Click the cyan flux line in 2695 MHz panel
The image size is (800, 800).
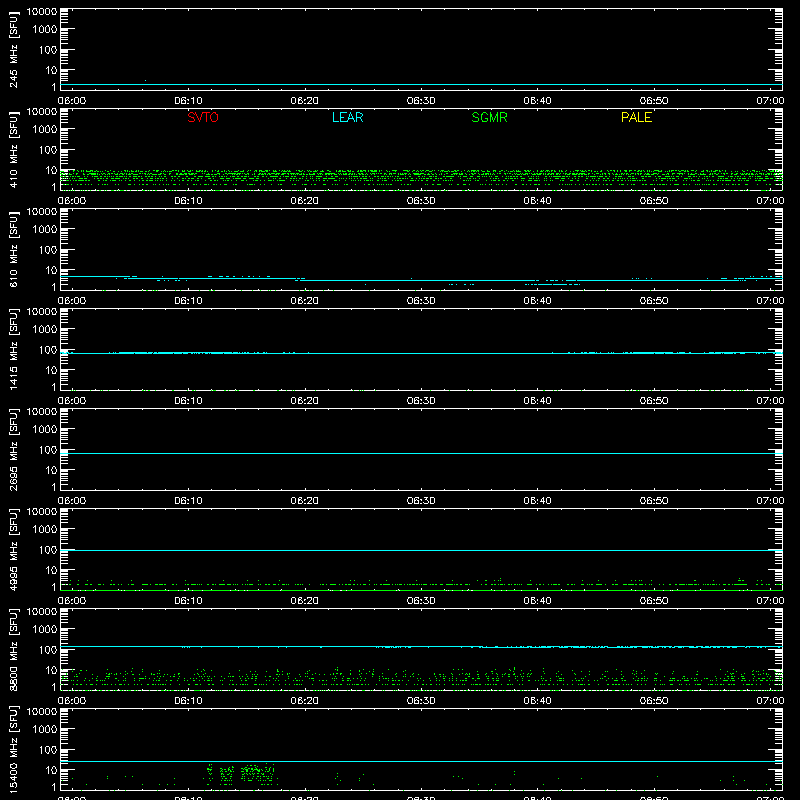[x=421, y=453]
